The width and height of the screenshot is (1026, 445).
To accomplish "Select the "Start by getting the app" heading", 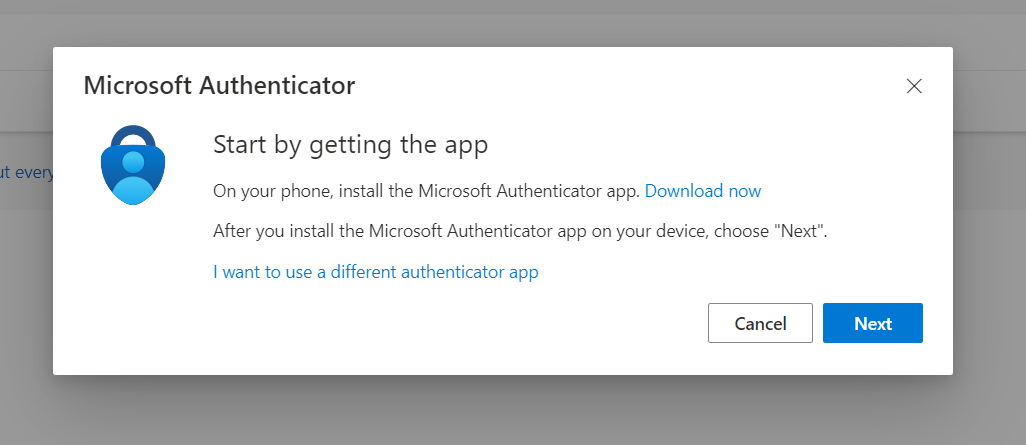I will 351,145.
